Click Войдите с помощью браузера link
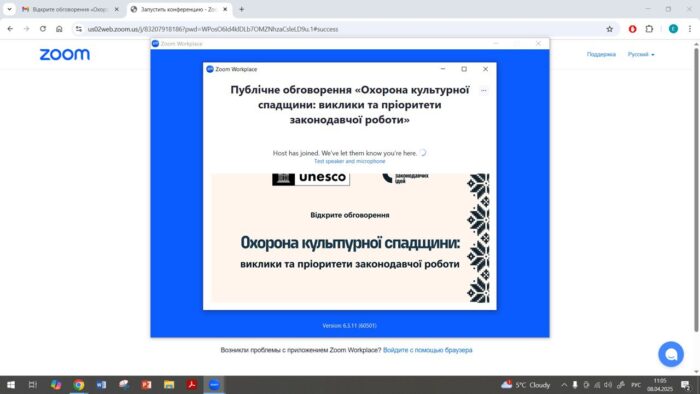Viewport: 700px width, 394px height. click(x=427, y=350)
